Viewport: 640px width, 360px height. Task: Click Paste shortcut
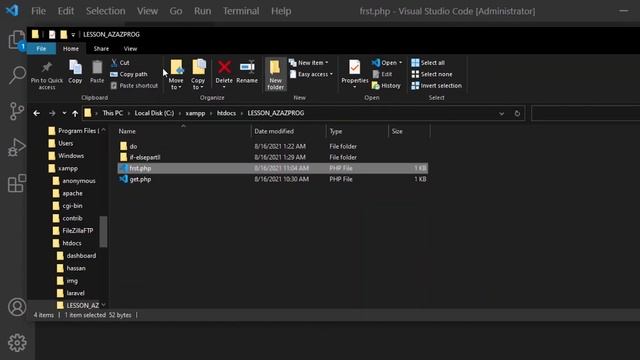pyautogui.click(x=134, y=86)
